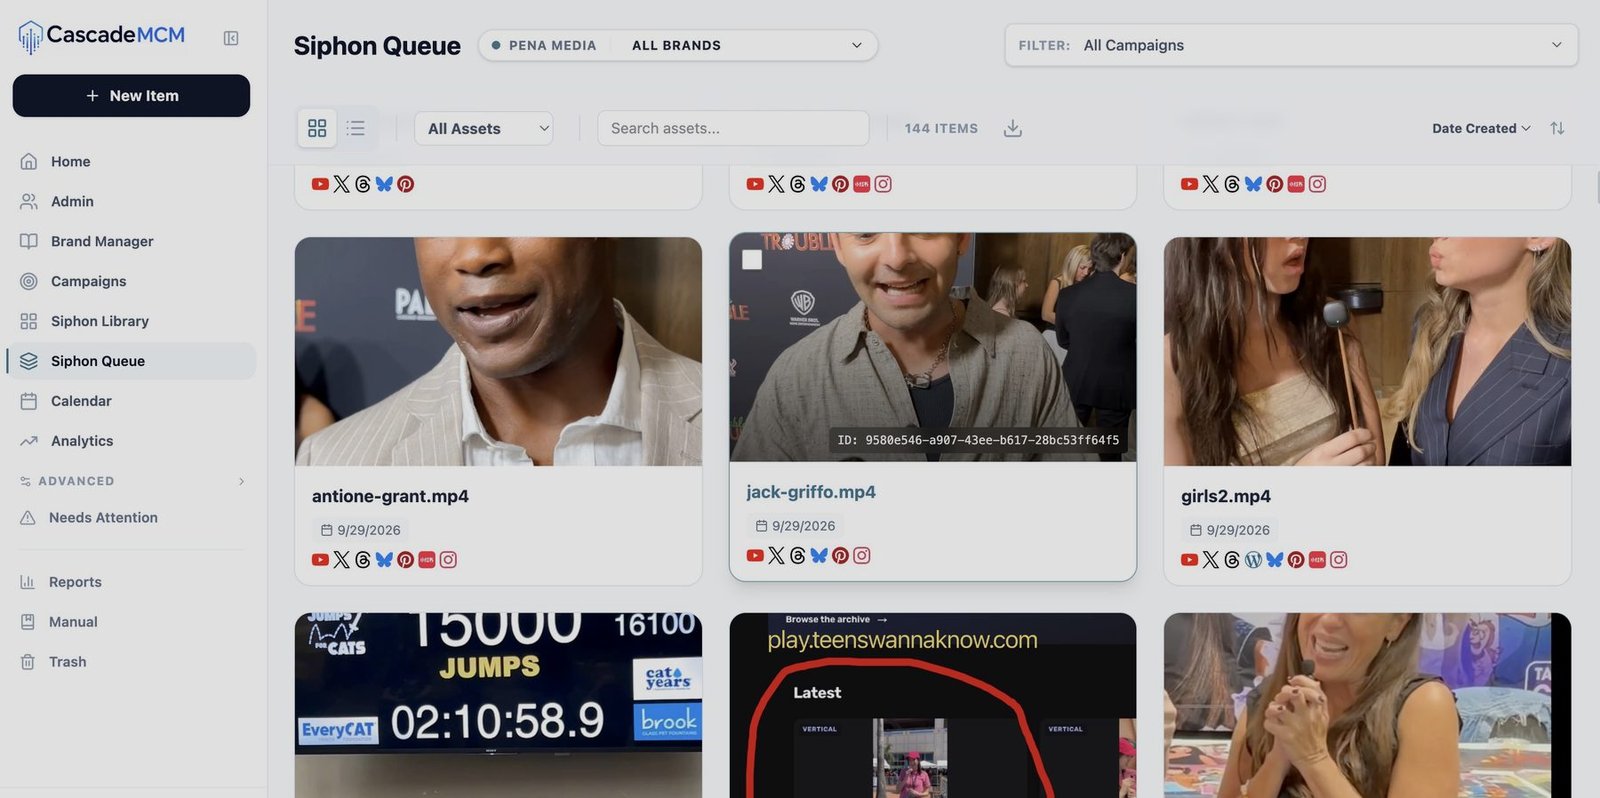Switch to grid view
Viewport: 1600px width, 798px height.
pos(317,128)
